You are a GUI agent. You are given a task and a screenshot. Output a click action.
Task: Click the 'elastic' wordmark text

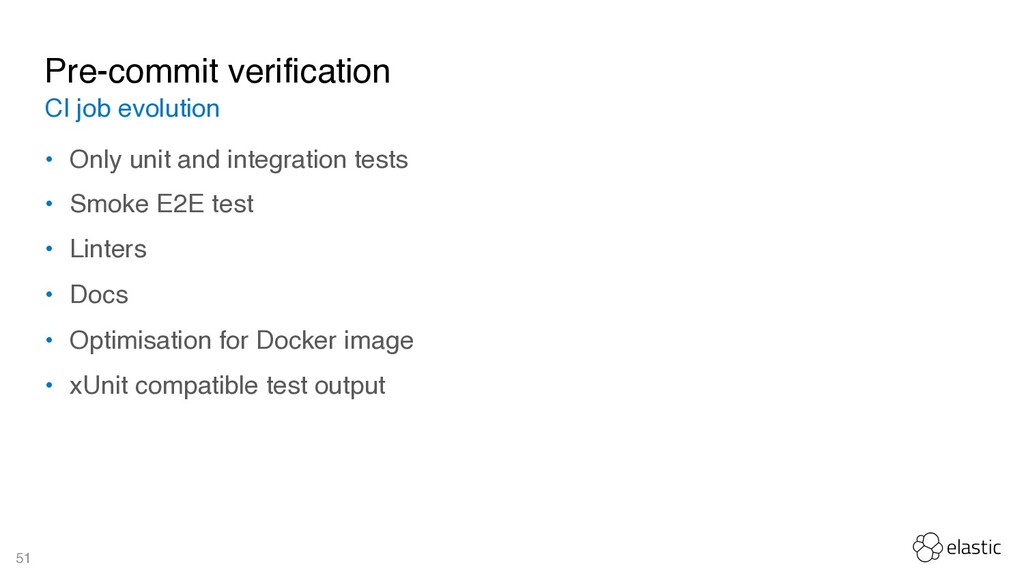pyautogui.click(x=973, y=547)
